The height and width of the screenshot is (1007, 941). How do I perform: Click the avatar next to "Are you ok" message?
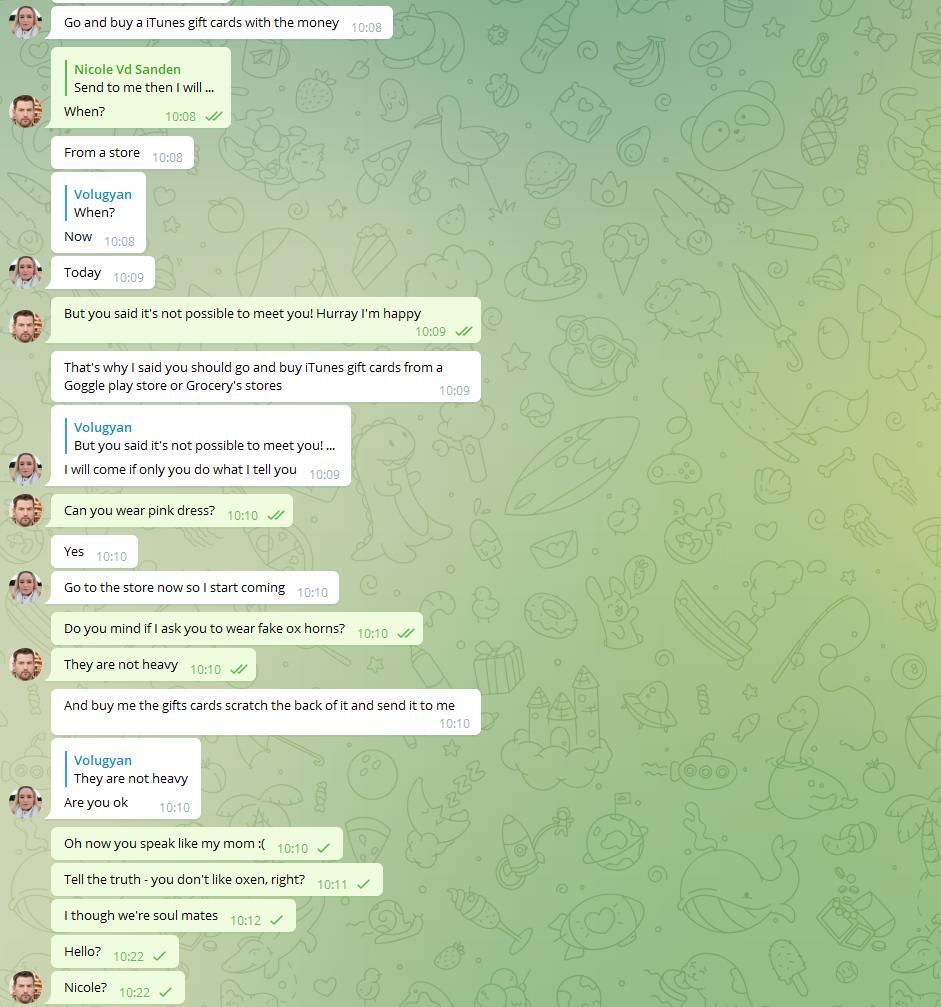26,803
